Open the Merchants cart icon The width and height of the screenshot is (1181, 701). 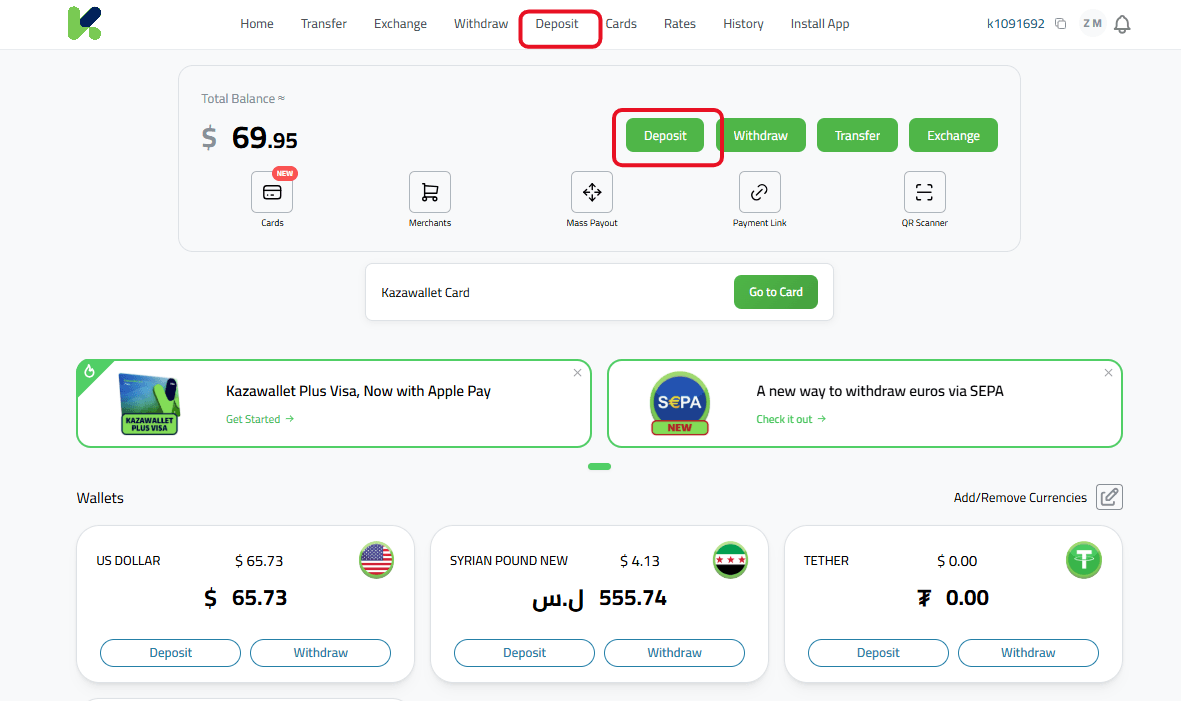[x=430, y=192]
